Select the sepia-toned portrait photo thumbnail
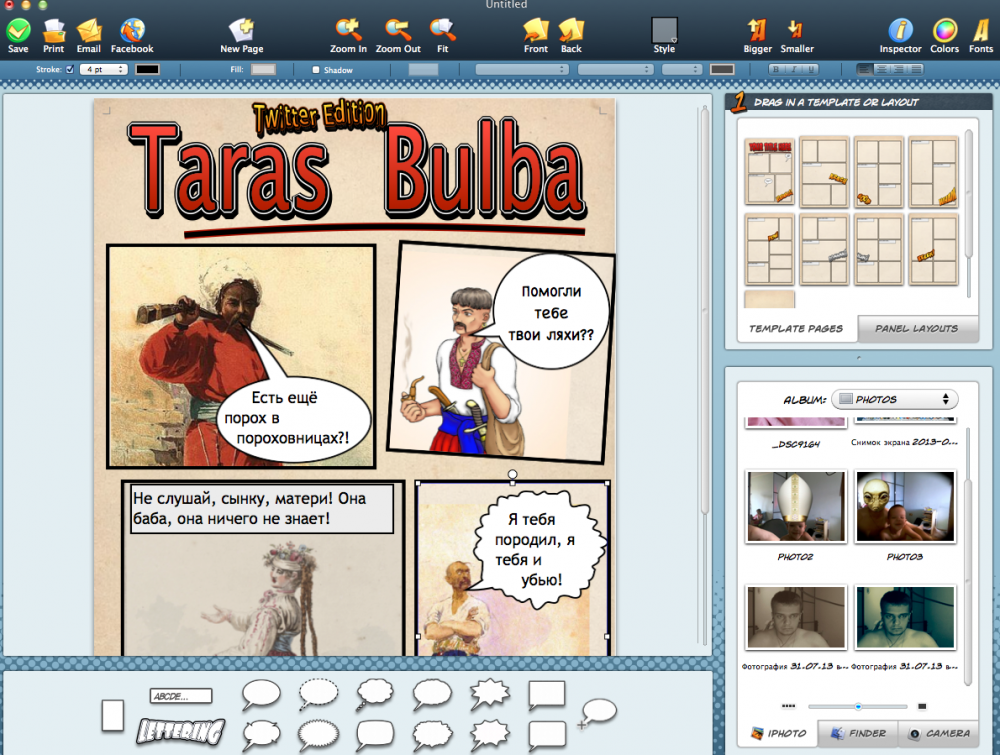Screen dimensions: 1000x755 coord(796,617)
